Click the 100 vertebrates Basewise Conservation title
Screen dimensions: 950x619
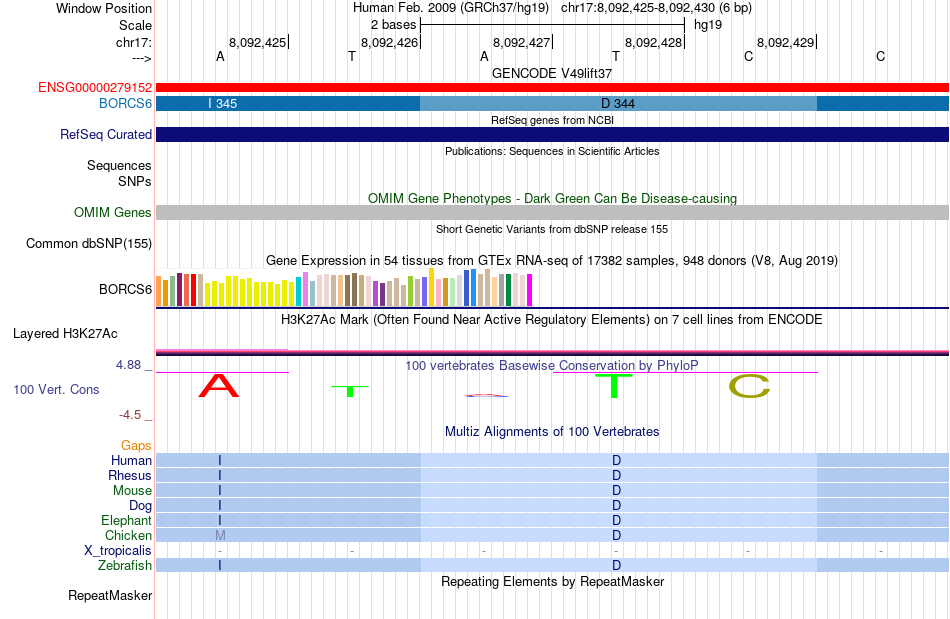coord(551,365)
